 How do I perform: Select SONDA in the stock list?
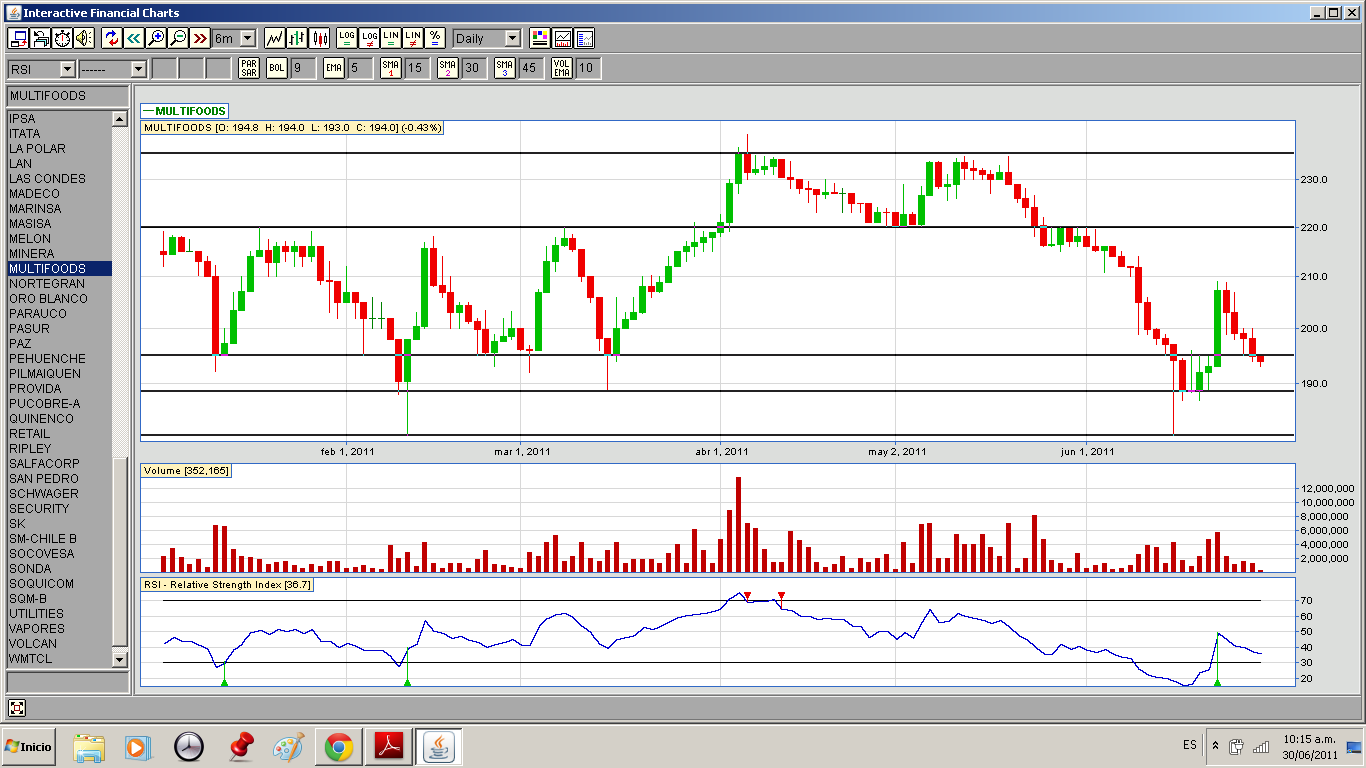pos(30,569)
